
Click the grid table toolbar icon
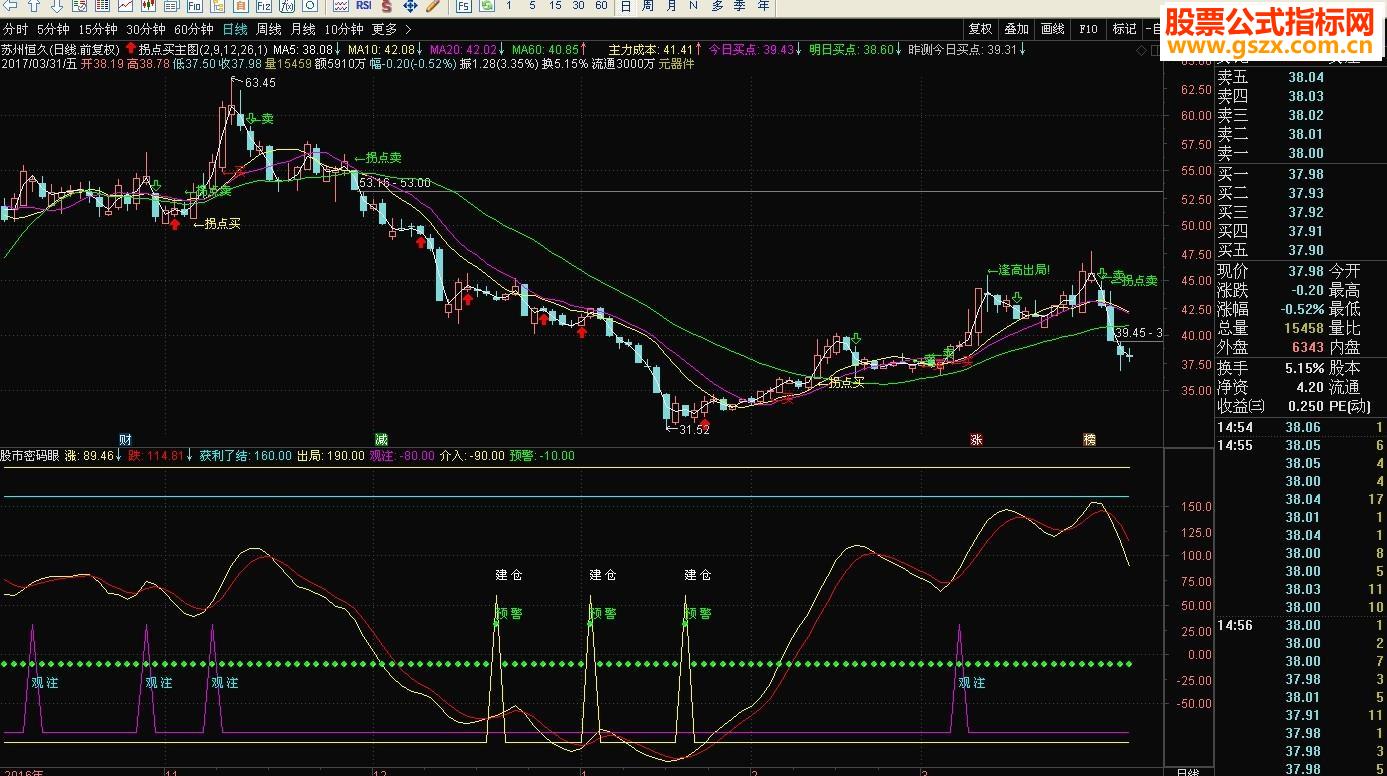pos(102,6)
